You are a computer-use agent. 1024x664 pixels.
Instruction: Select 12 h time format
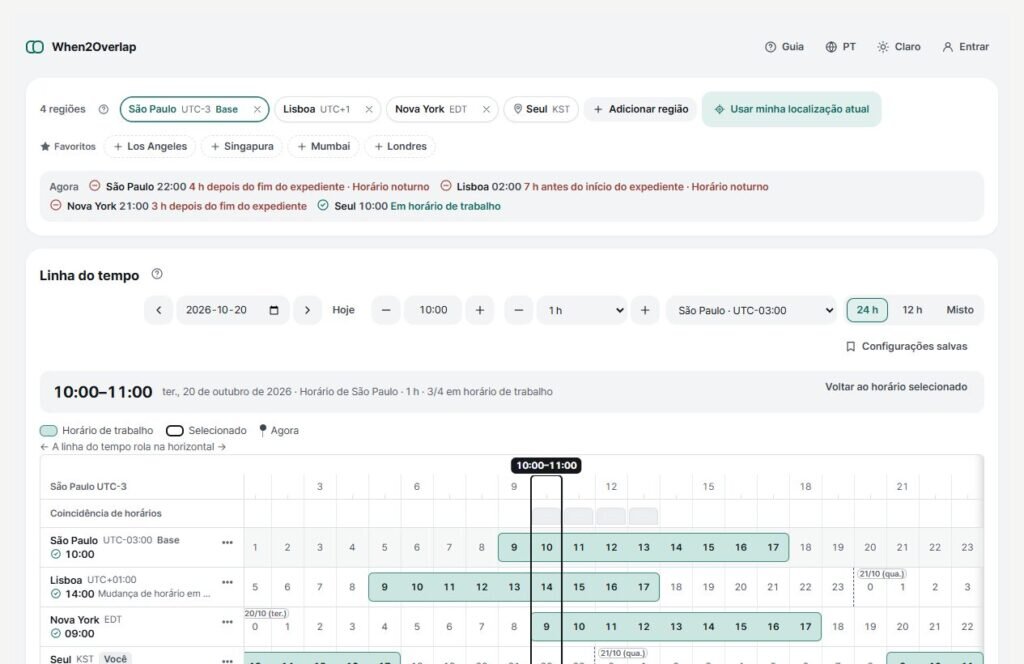pos(912,310)
